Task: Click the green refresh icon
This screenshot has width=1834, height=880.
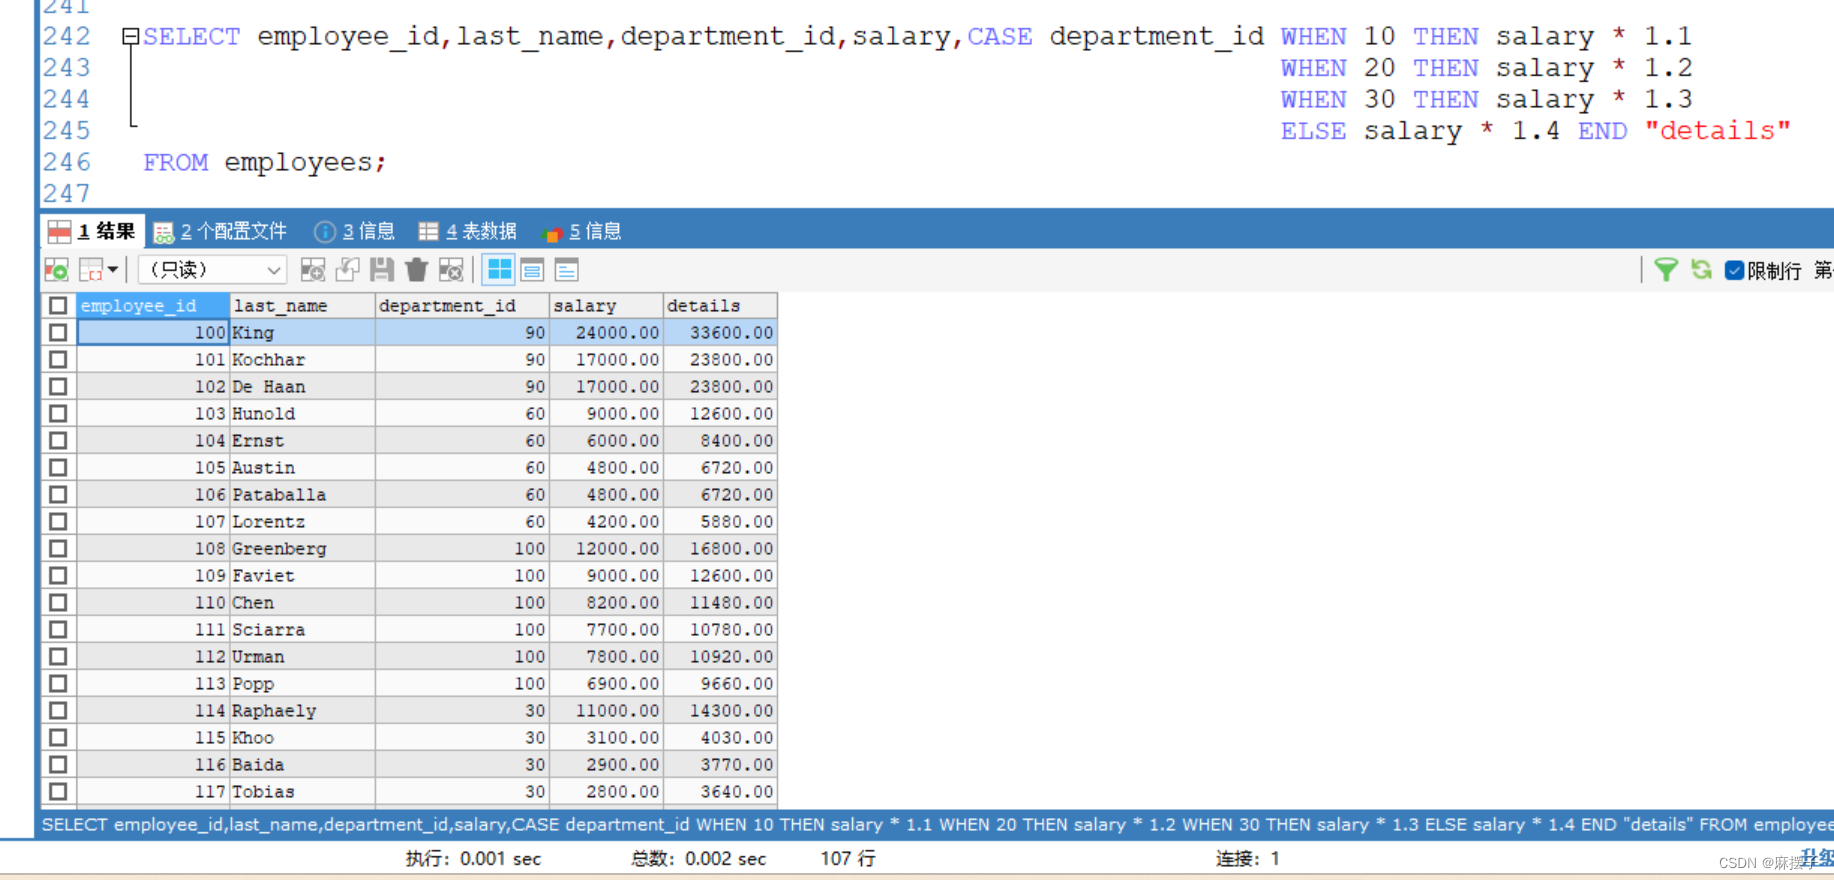Action: coord(1701,270)
